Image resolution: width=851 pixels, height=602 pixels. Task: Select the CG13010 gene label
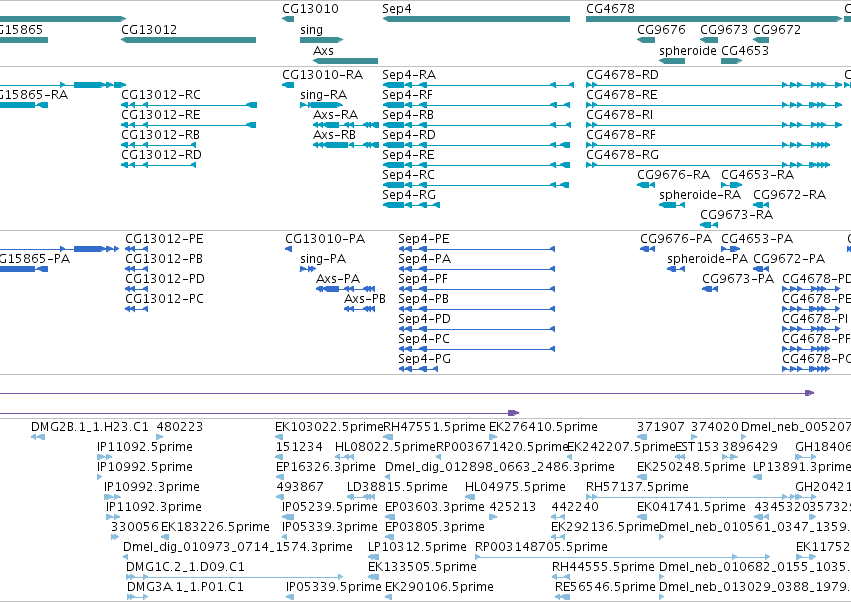[x=310, y=9]
